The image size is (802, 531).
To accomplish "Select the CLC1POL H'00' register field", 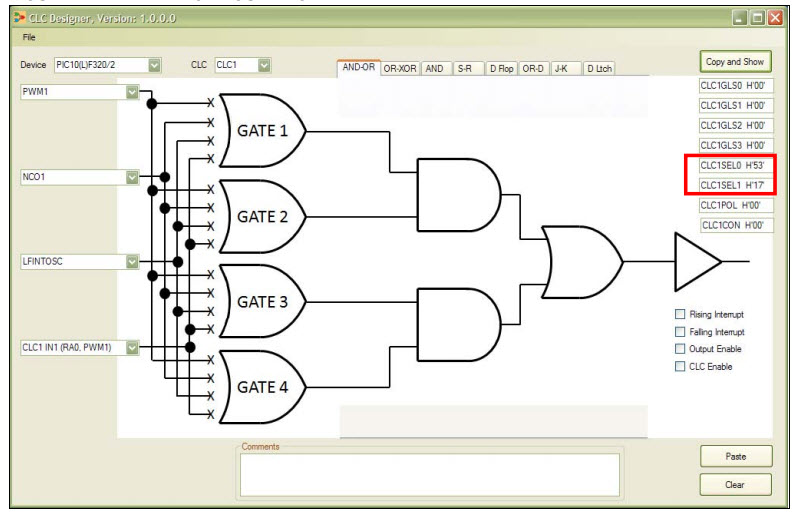I will [736, 205].
